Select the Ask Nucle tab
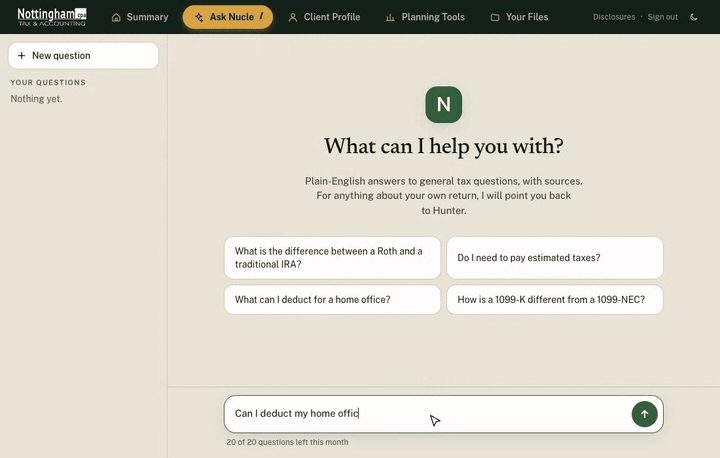 [228, 17]
